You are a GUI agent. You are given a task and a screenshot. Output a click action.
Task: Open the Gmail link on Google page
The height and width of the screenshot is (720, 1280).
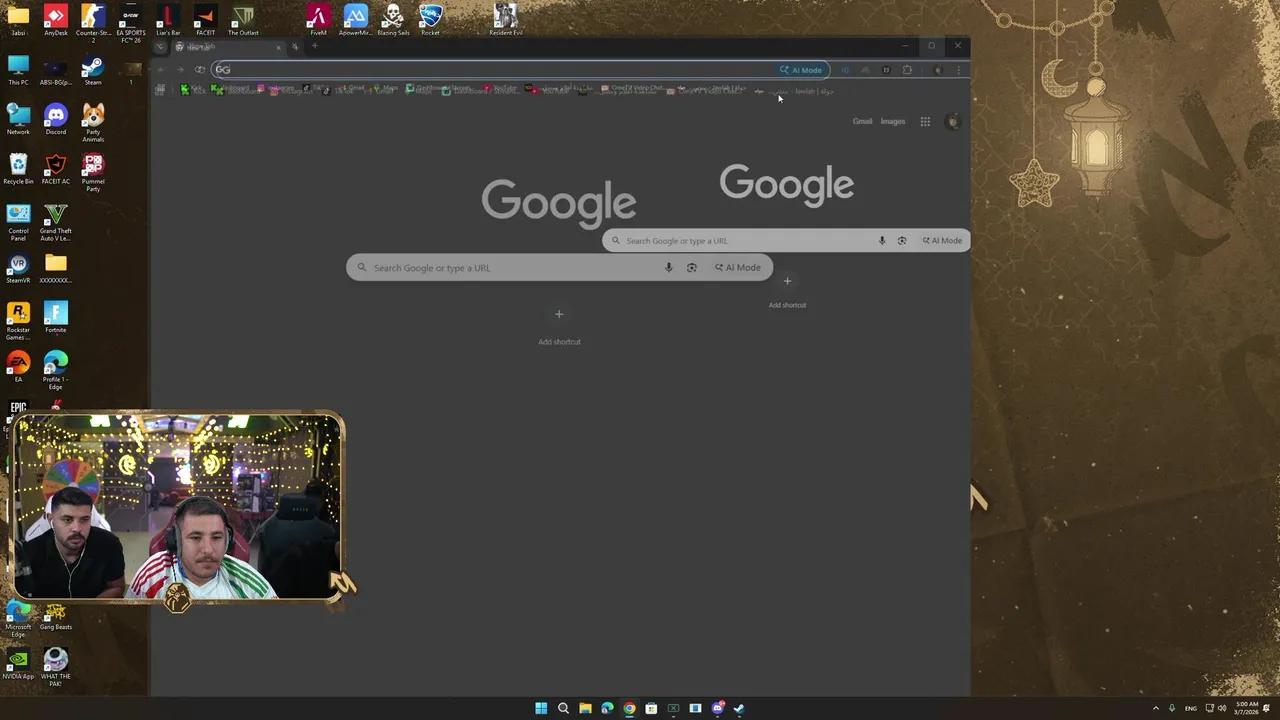point(862,122)
